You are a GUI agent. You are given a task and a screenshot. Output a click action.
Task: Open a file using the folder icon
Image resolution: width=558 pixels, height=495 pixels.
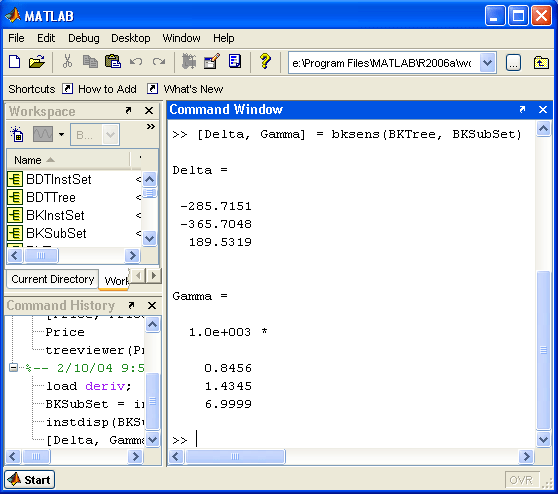pyautogui.click(x=37, y=62)
